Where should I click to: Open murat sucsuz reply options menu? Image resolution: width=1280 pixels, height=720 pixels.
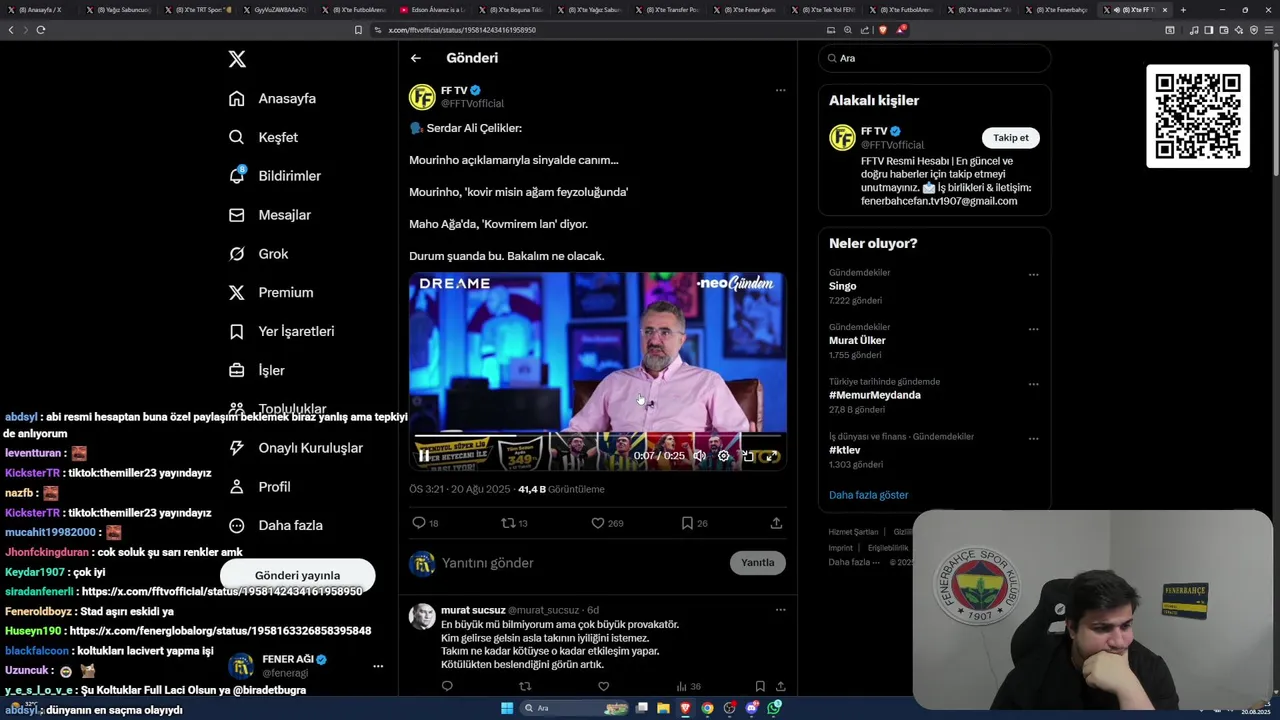pos(780,610)
